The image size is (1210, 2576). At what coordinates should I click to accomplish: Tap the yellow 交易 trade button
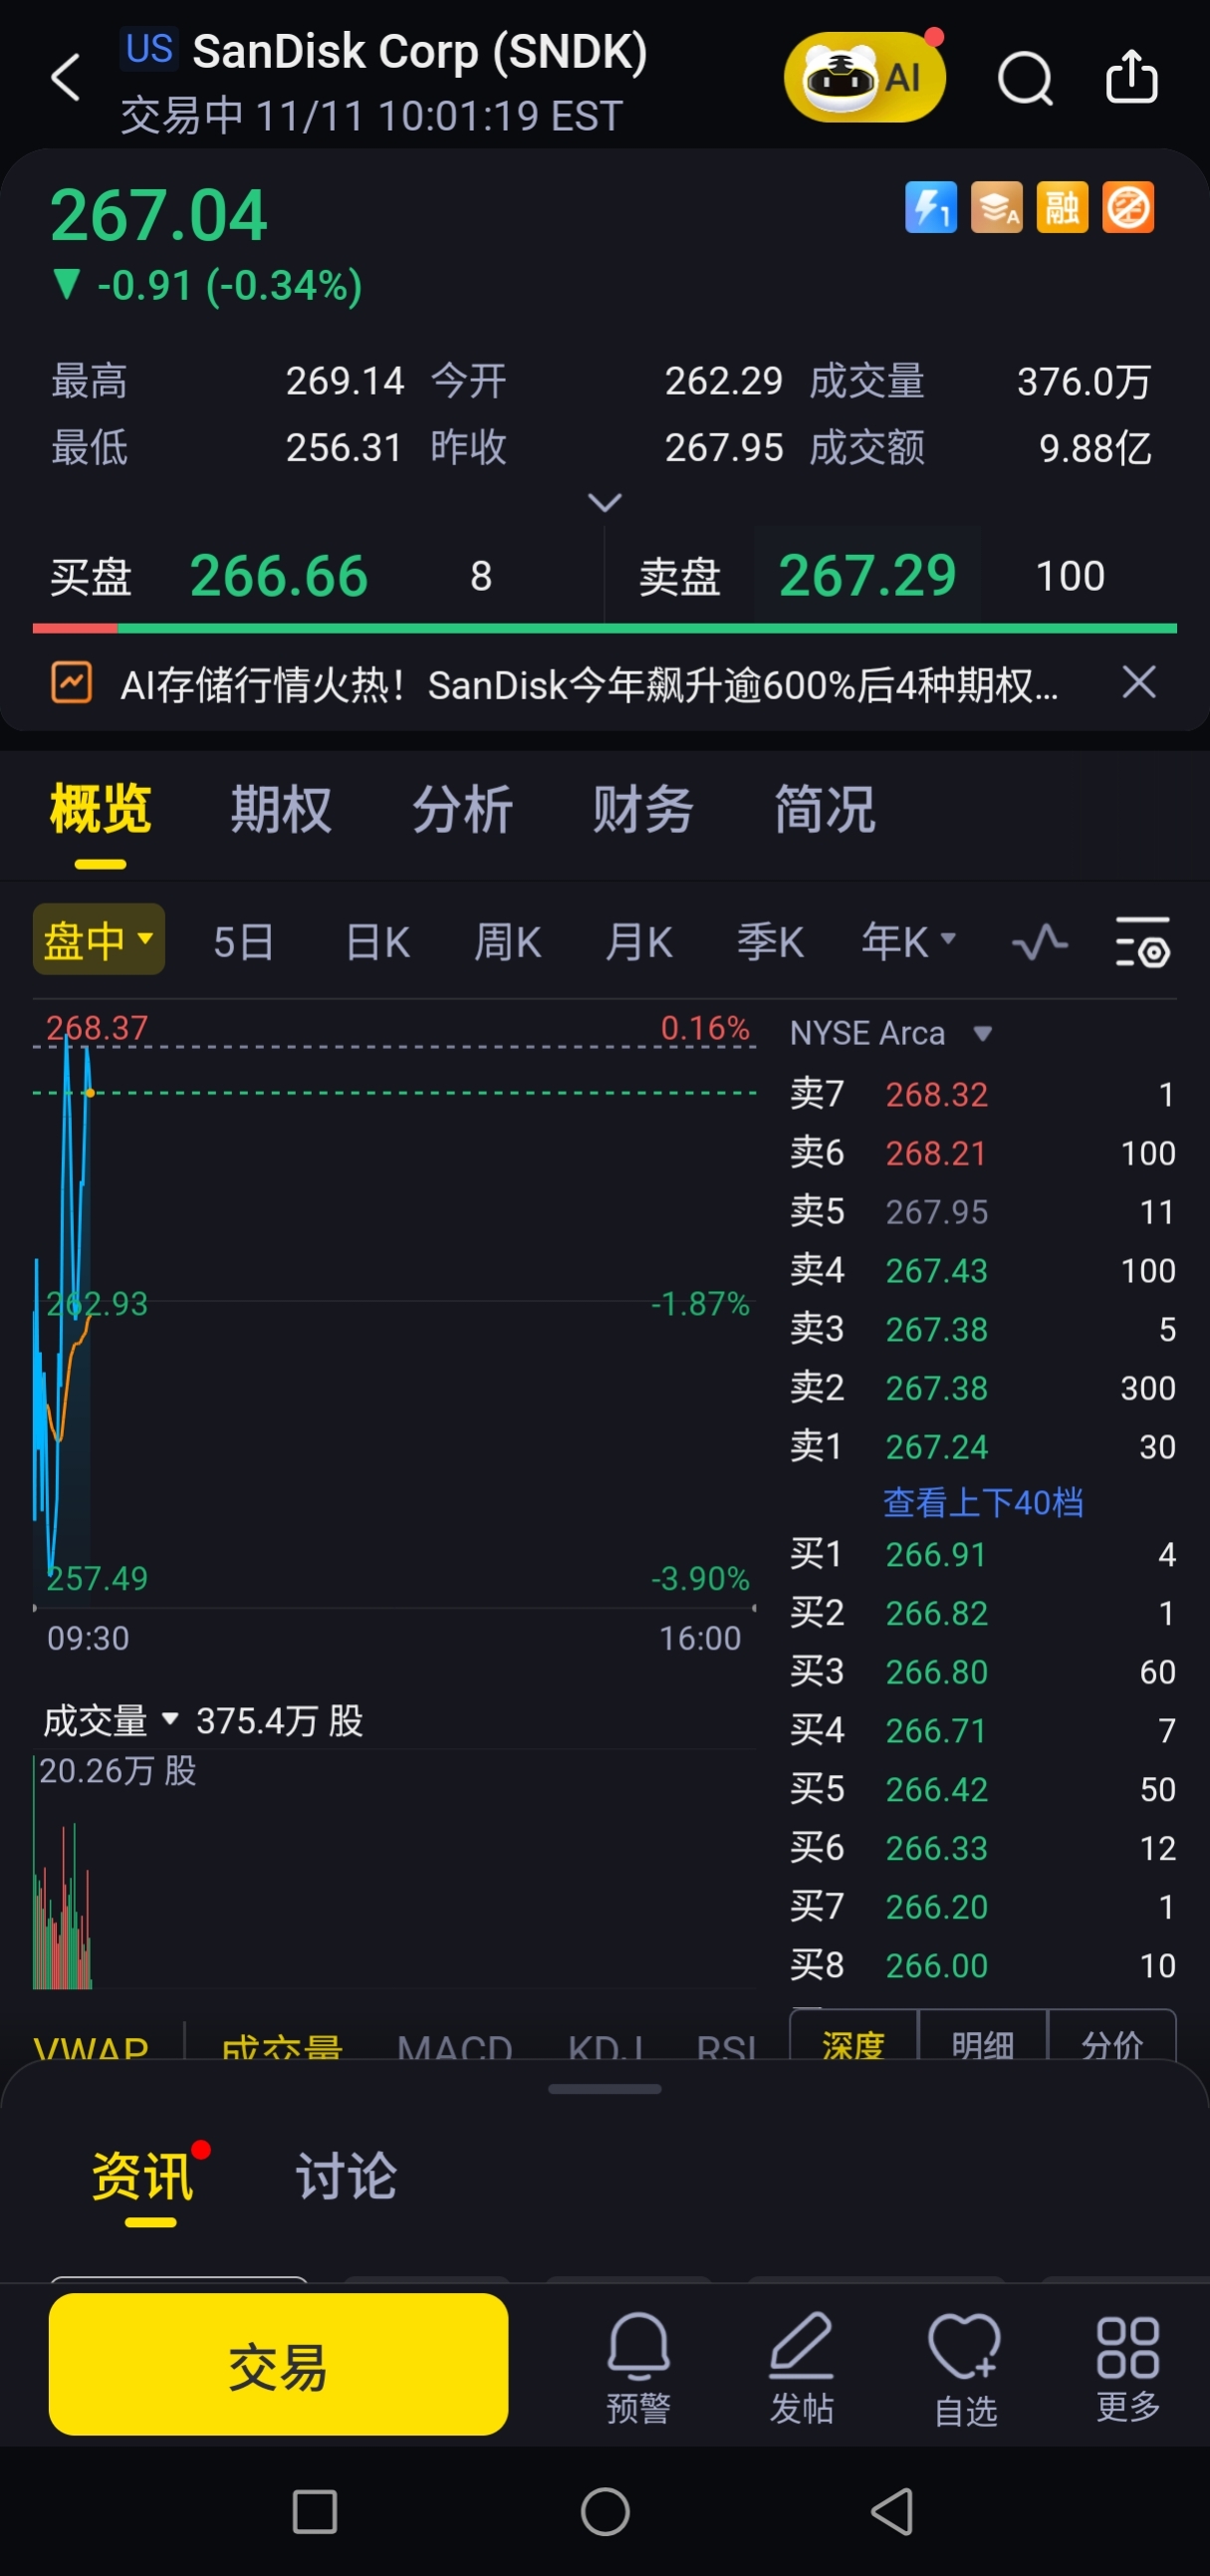278,2364
